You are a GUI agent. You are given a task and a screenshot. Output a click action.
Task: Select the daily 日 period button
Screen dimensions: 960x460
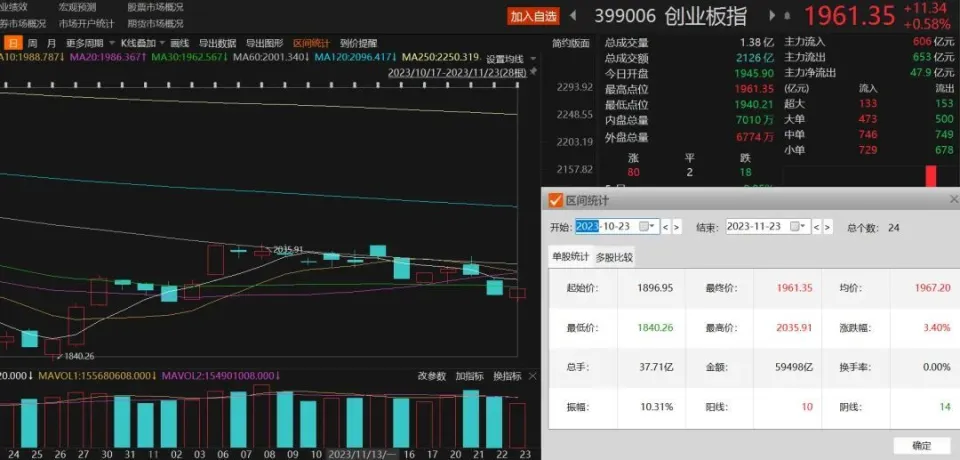click(13, 43)
